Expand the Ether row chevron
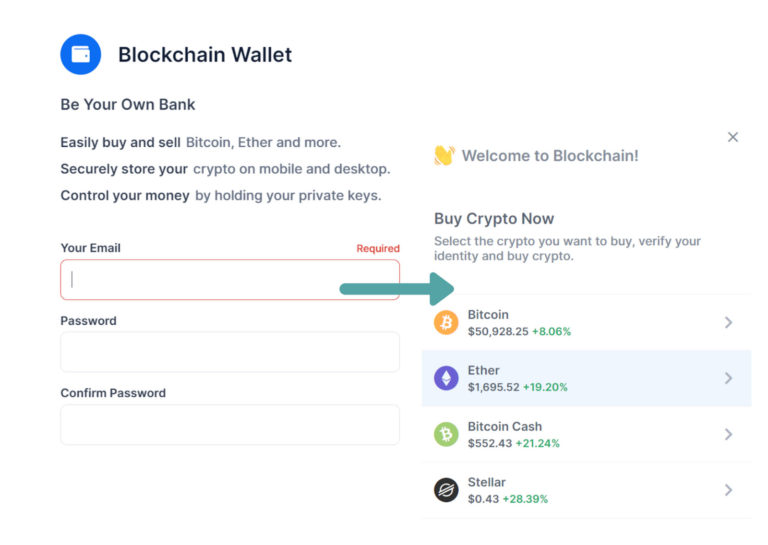This screenshot has height=545, width=768. [728, 378]
